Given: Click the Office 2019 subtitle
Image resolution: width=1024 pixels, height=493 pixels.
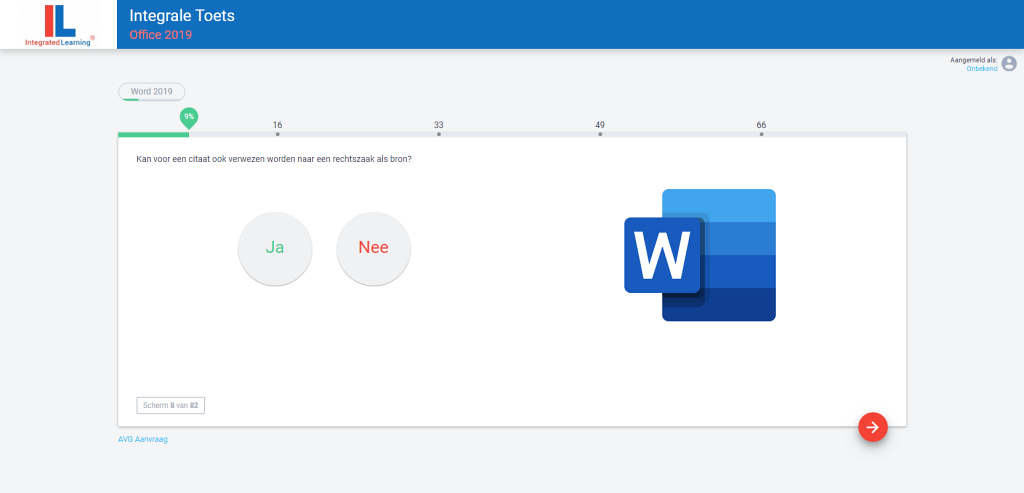Looking at the screenshot, I should (160, 35).
